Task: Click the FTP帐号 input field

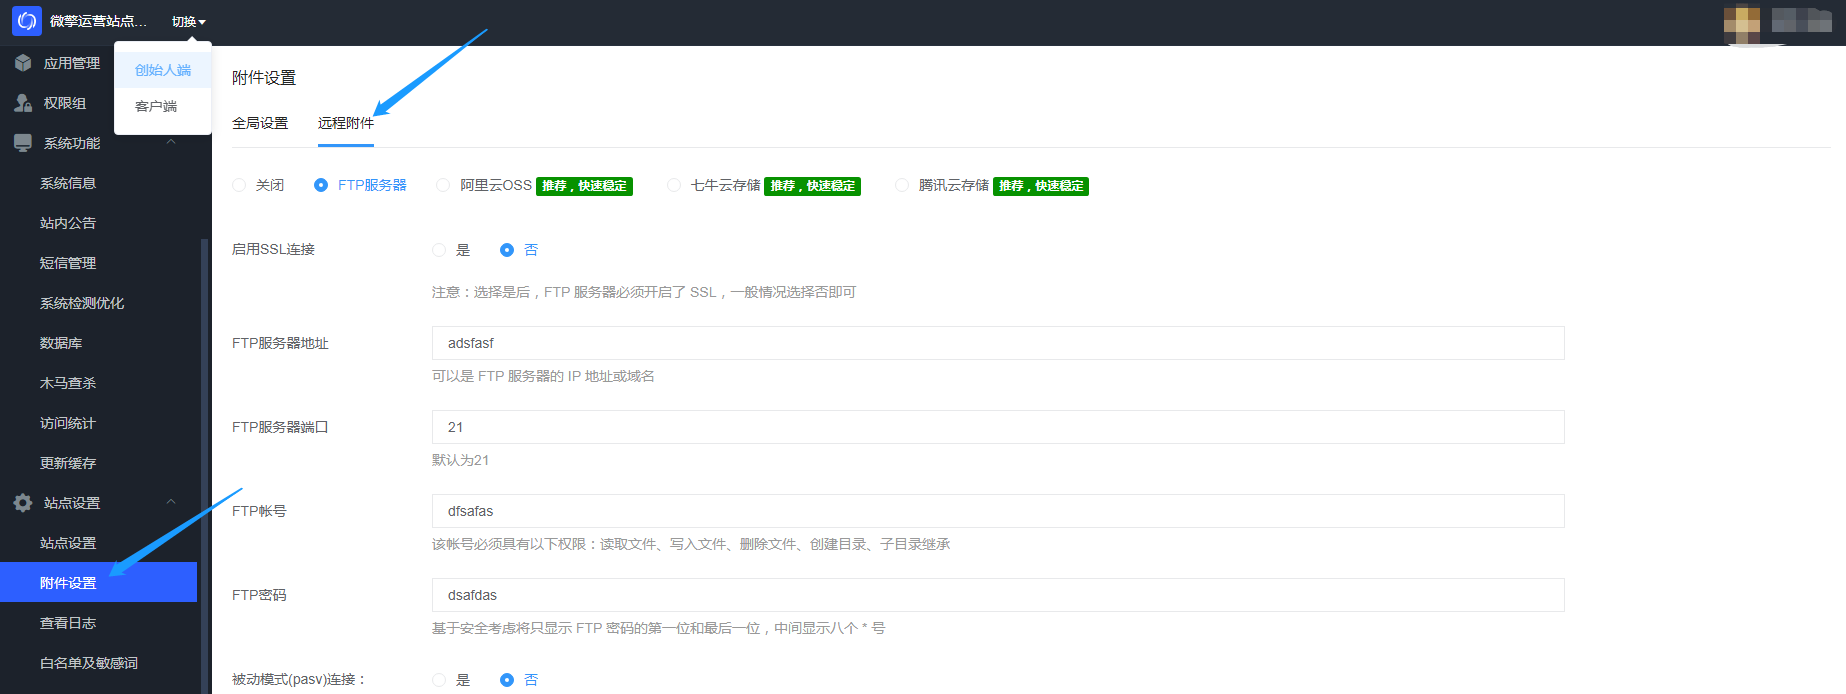Action: pos(998,511)
